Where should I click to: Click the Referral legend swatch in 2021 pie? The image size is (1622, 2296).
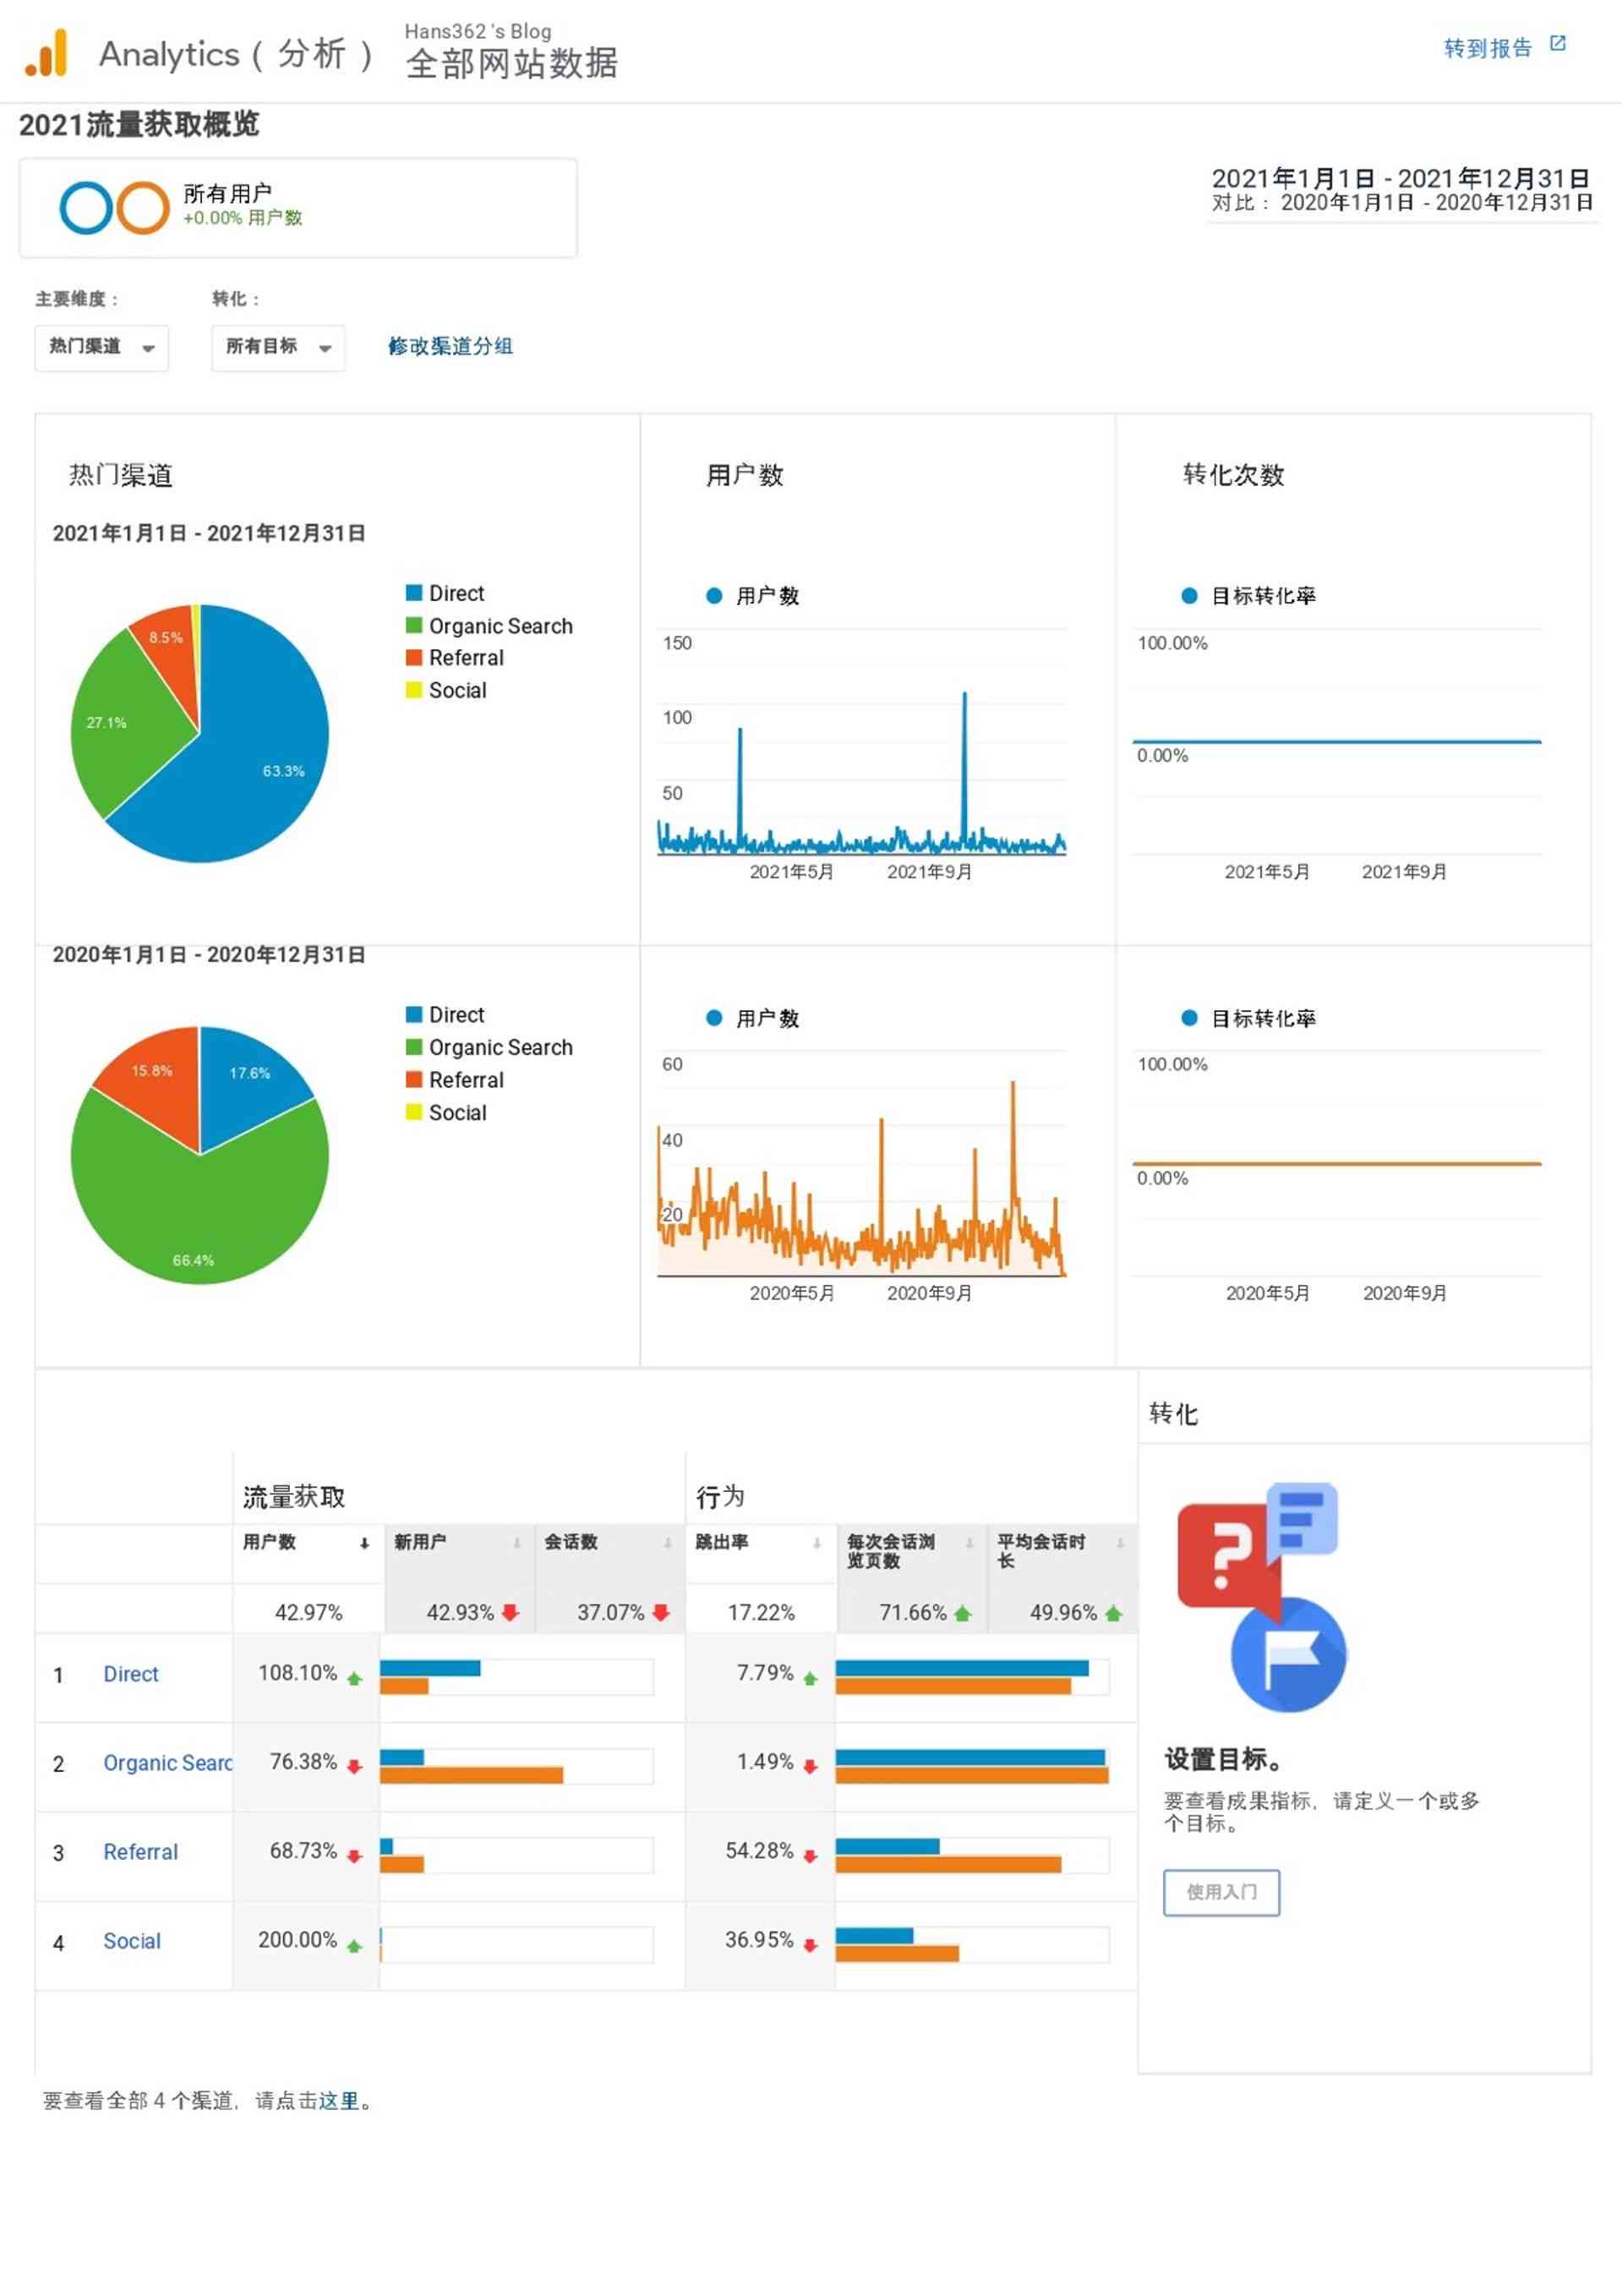click(414, 657)
